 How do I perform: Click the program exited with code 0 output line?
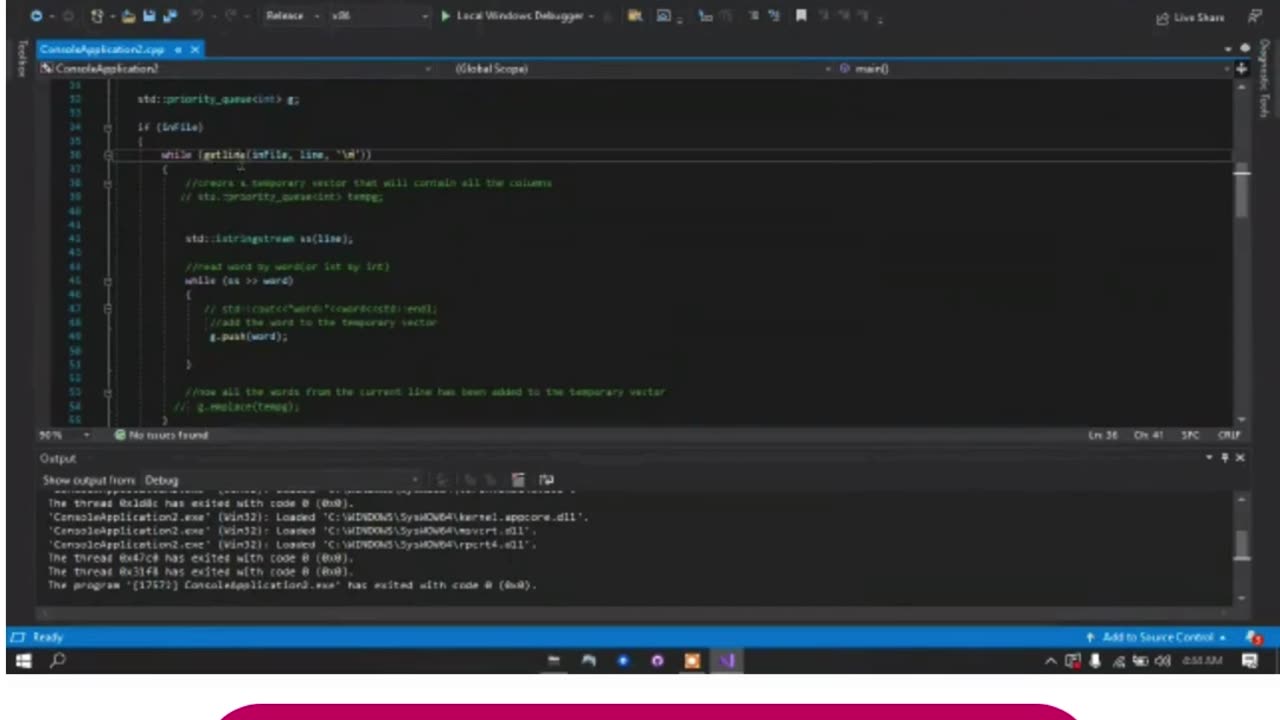point(292,585)
